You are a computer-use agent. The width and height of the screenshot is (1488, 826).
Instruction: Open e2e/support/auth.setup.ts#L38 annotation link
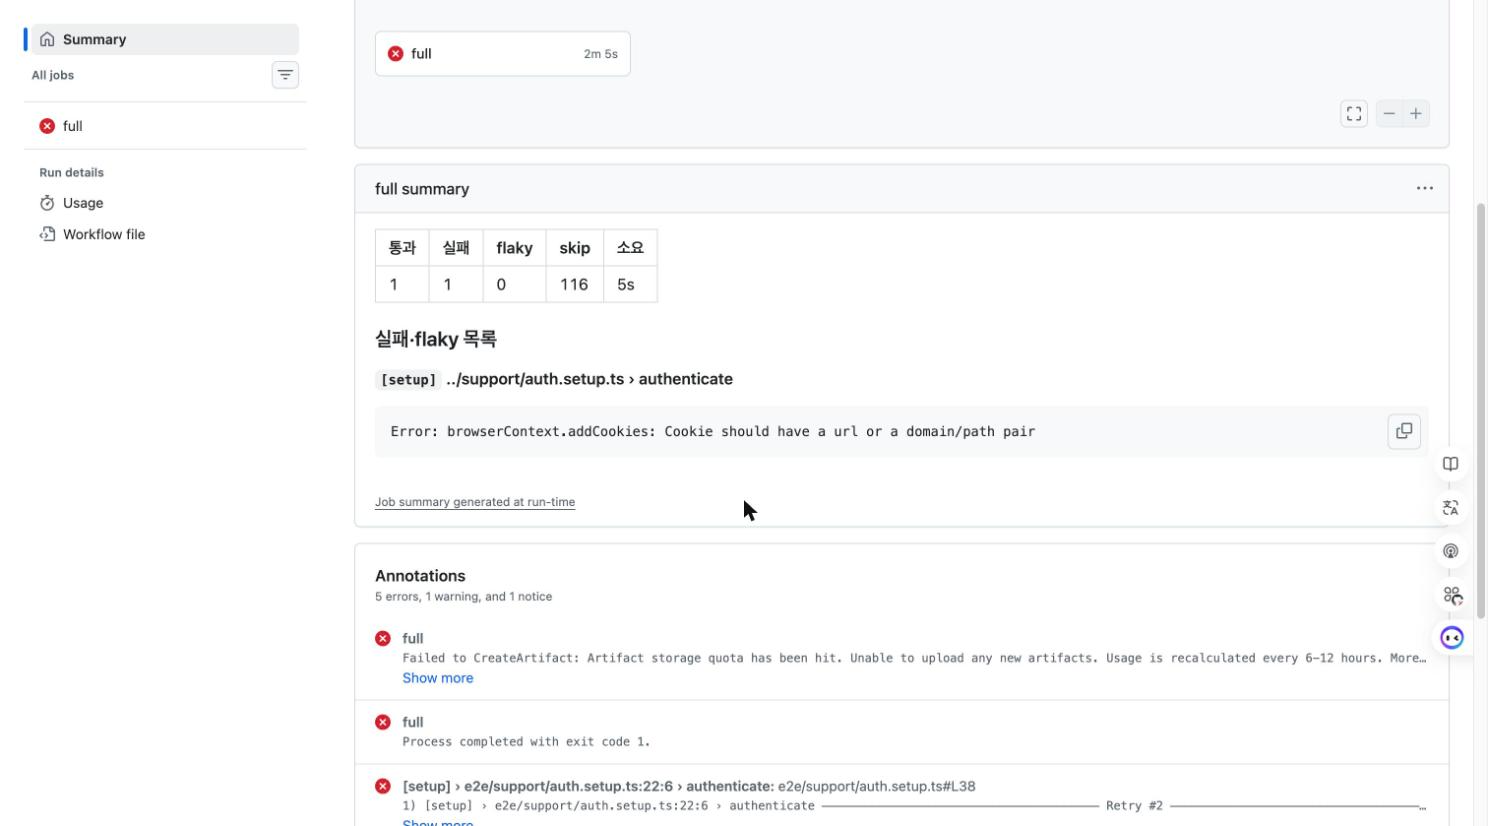pos(877,786)
